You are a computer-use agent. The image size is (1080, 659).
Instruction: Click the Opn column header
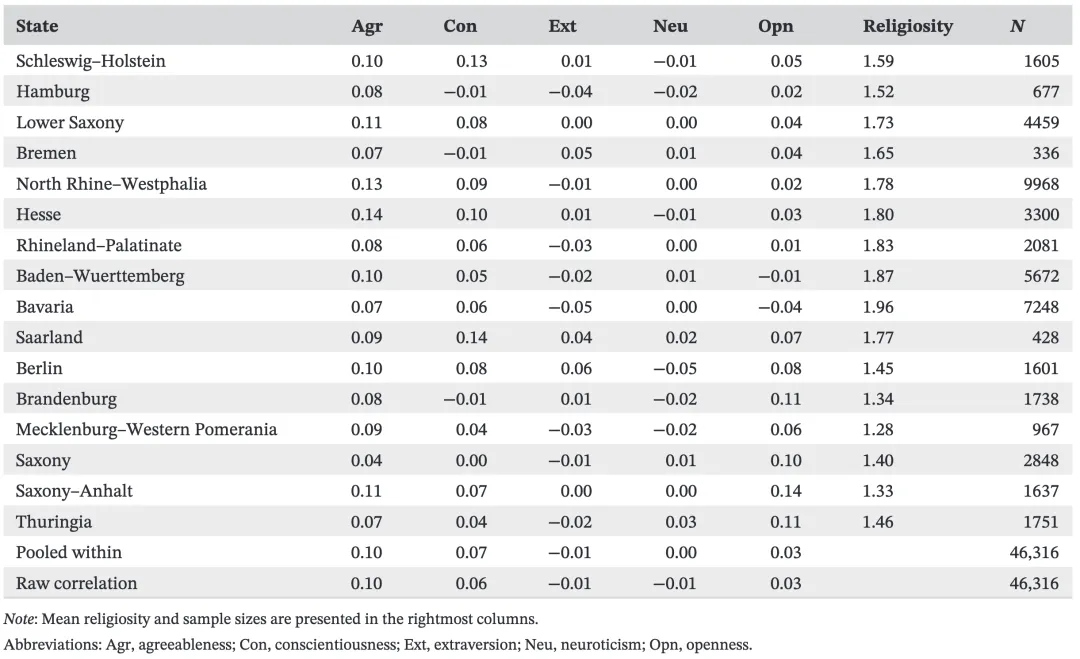(x=775, y=26)
